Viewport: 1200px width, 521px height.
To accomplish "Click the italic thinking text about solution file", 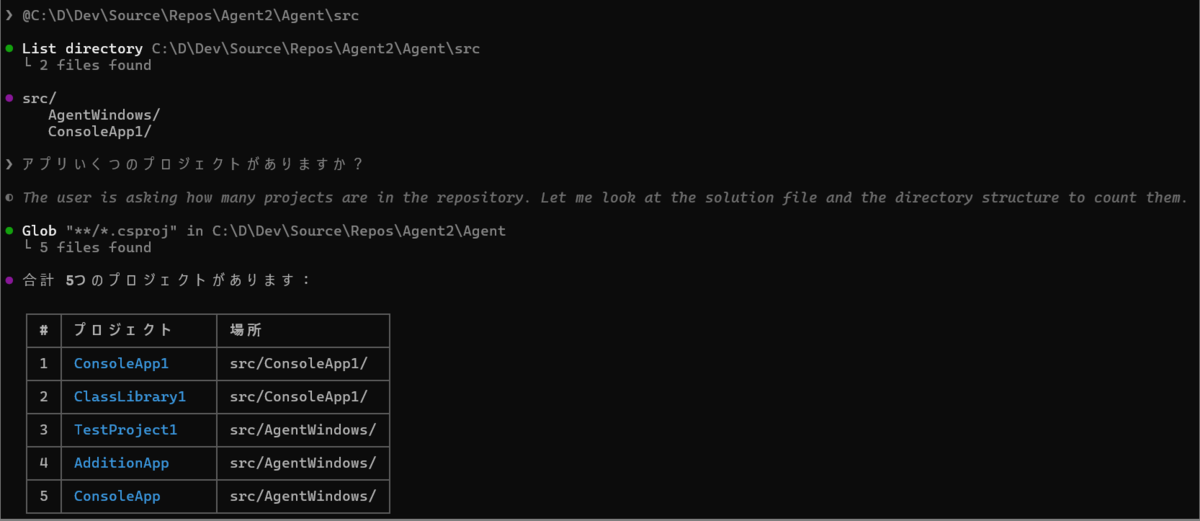I will (604, 198).
